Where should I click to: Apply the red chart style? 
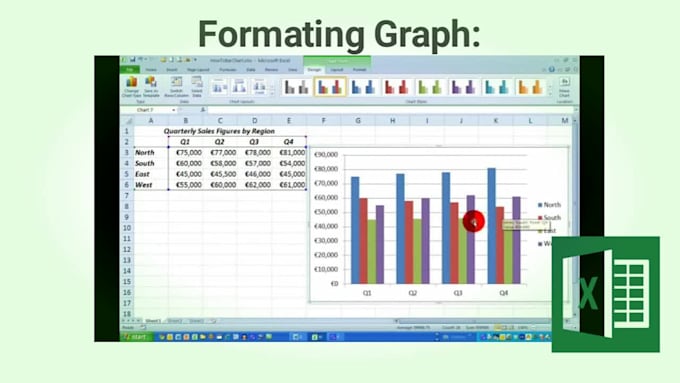(x=397, y=87)
